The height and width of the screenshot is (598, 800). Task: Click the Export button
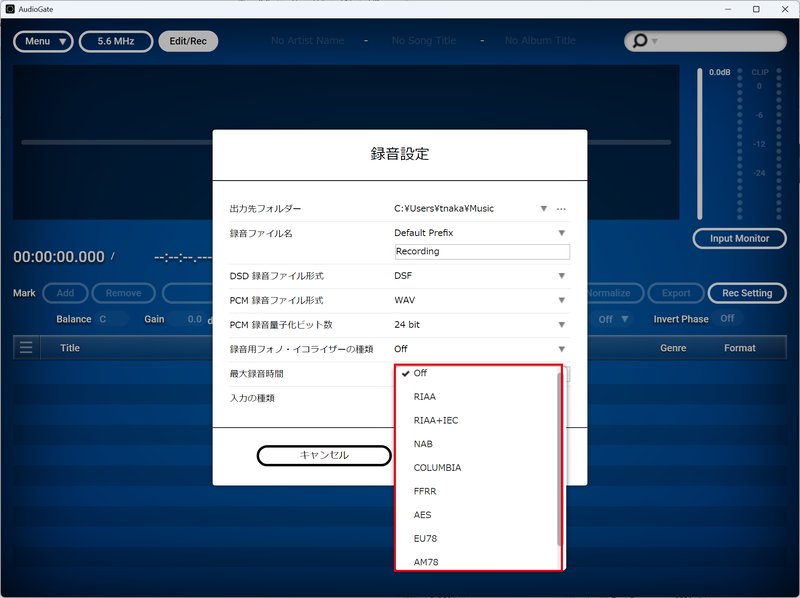click(x=675, y=293)
